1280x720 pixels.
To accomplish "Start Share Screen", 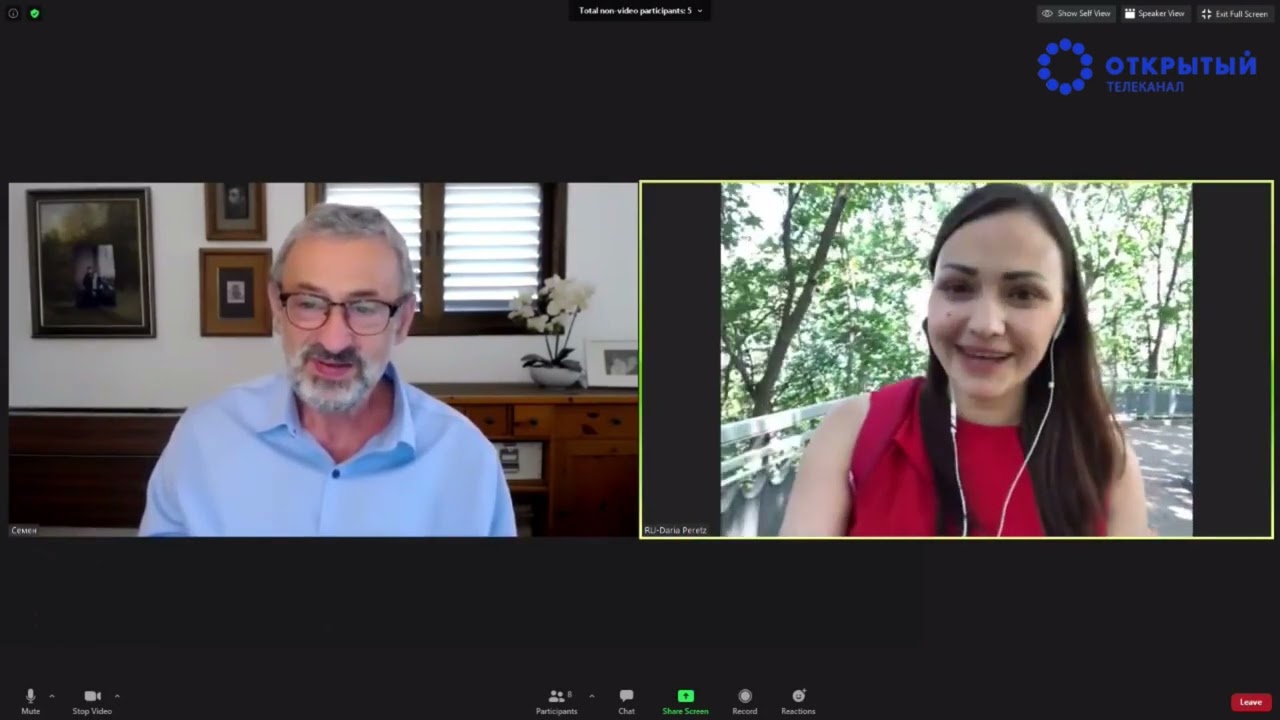I will click(685, 701).
